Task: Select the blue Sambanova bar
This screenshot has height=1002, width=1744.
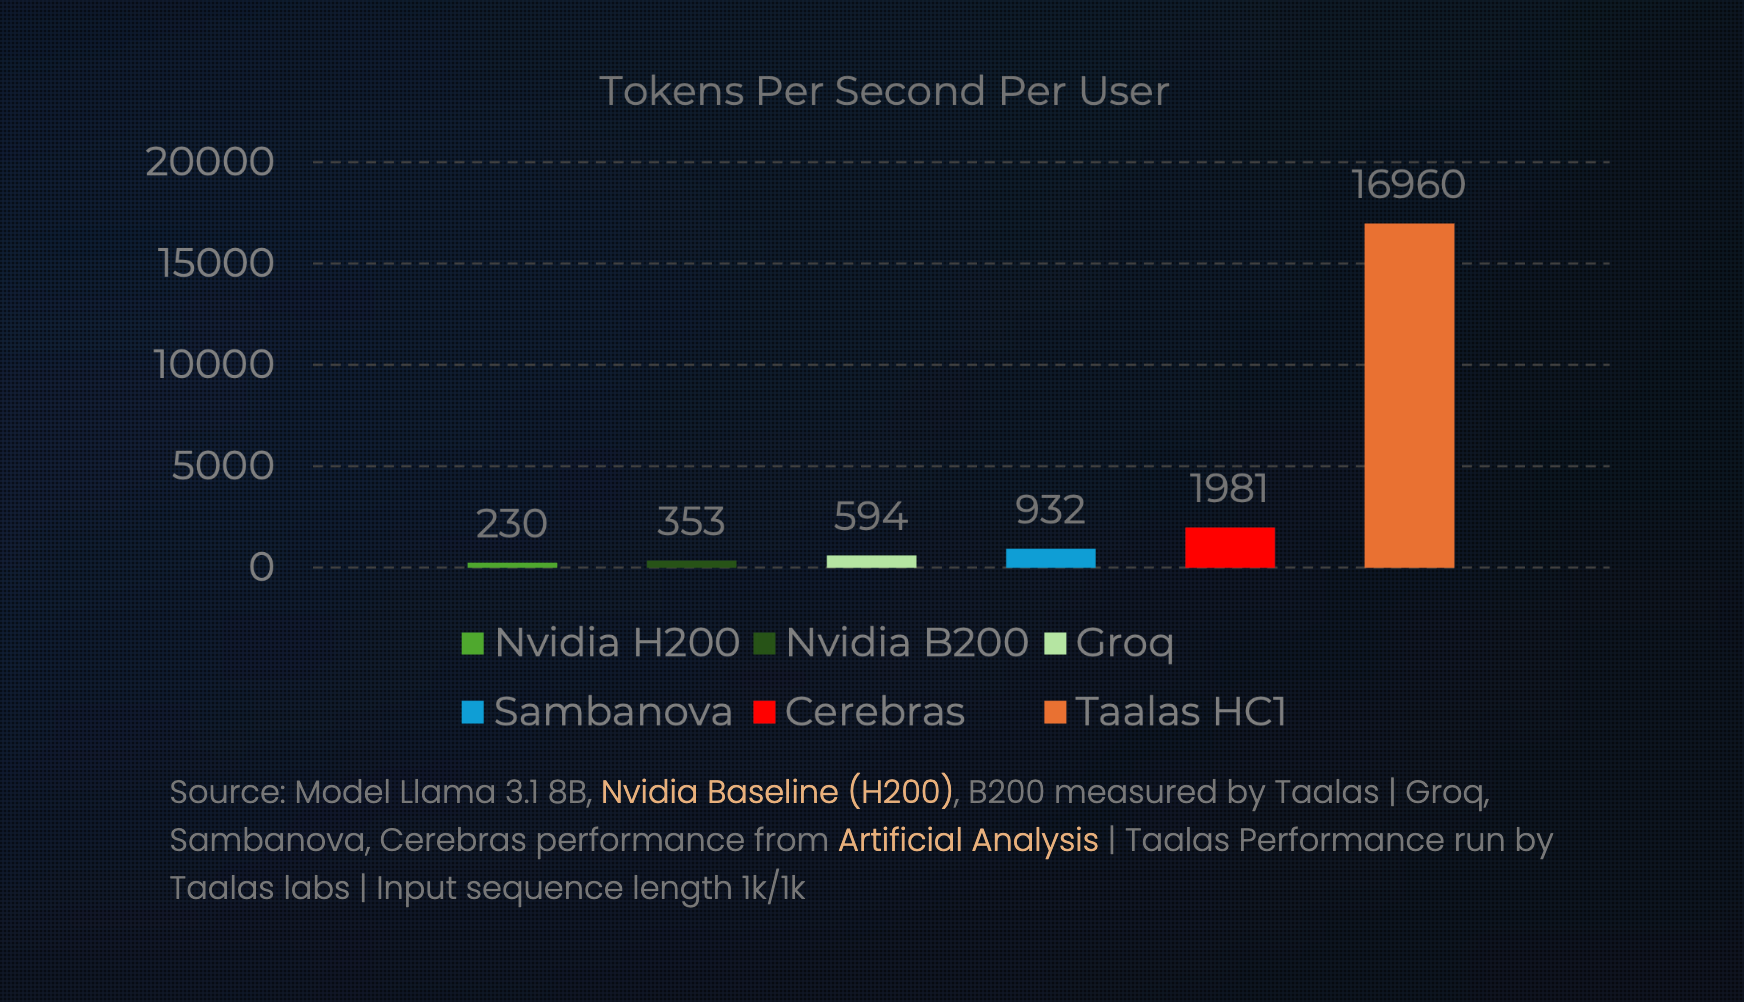Action: click(x=1050, y=558)
